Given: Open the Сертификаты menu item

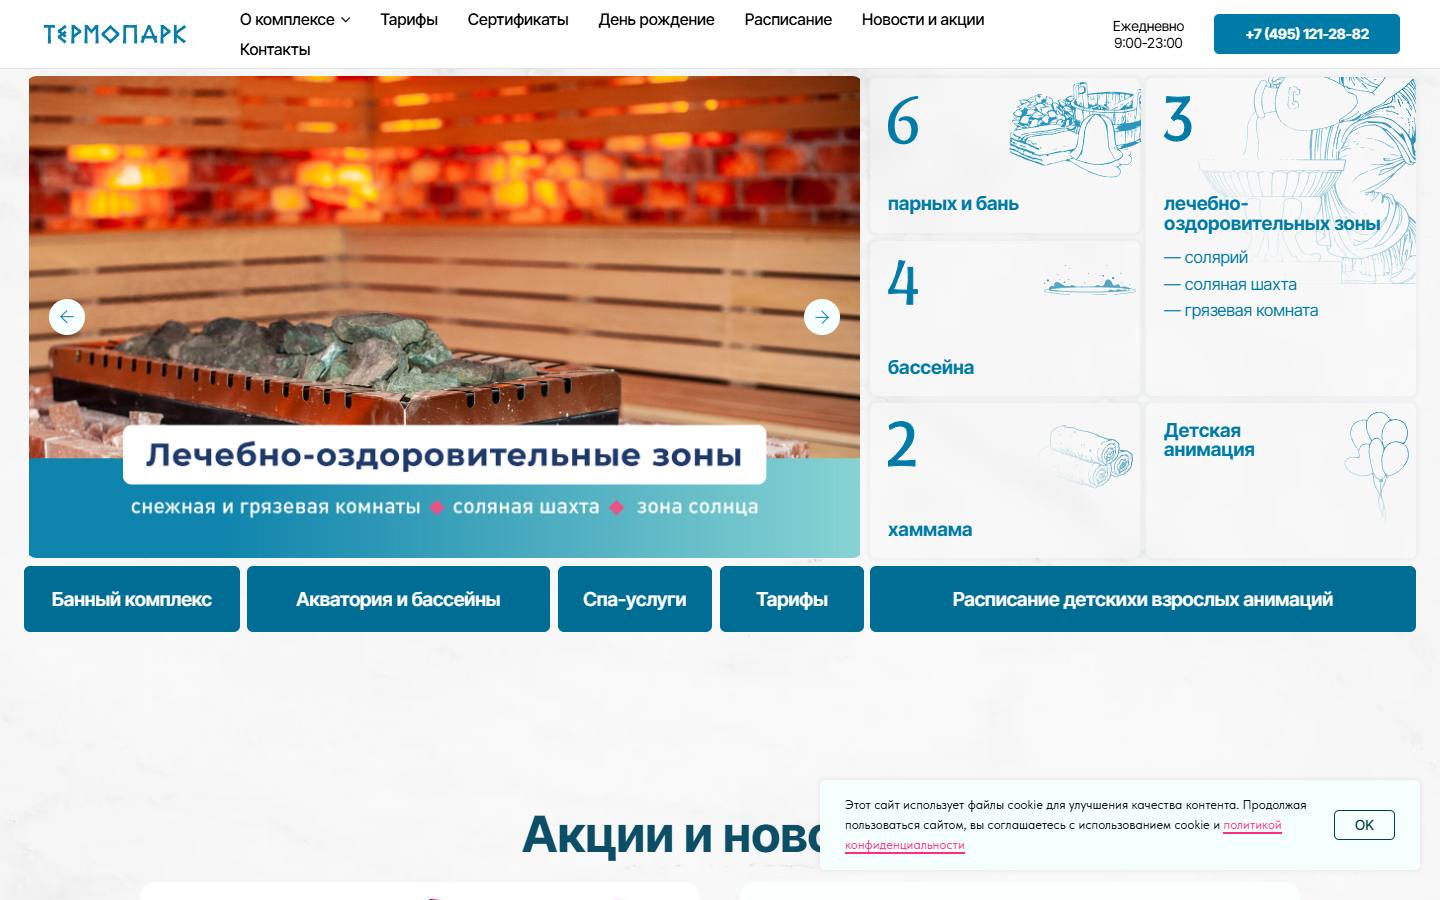Looking at the screenshot, I should pyautogui.click(x=518, y=20).
